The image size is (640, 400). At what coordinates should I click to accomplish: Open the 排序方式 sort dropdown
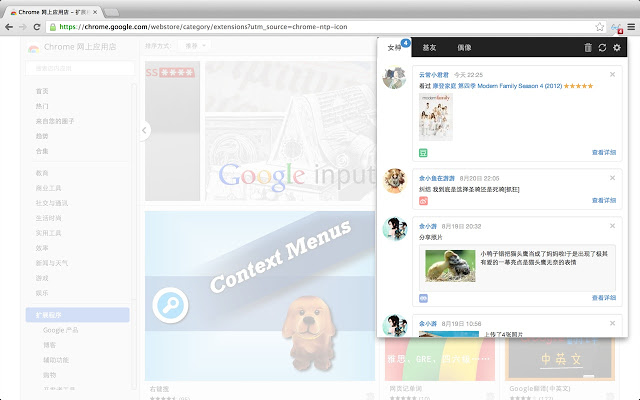click(195, 46)
